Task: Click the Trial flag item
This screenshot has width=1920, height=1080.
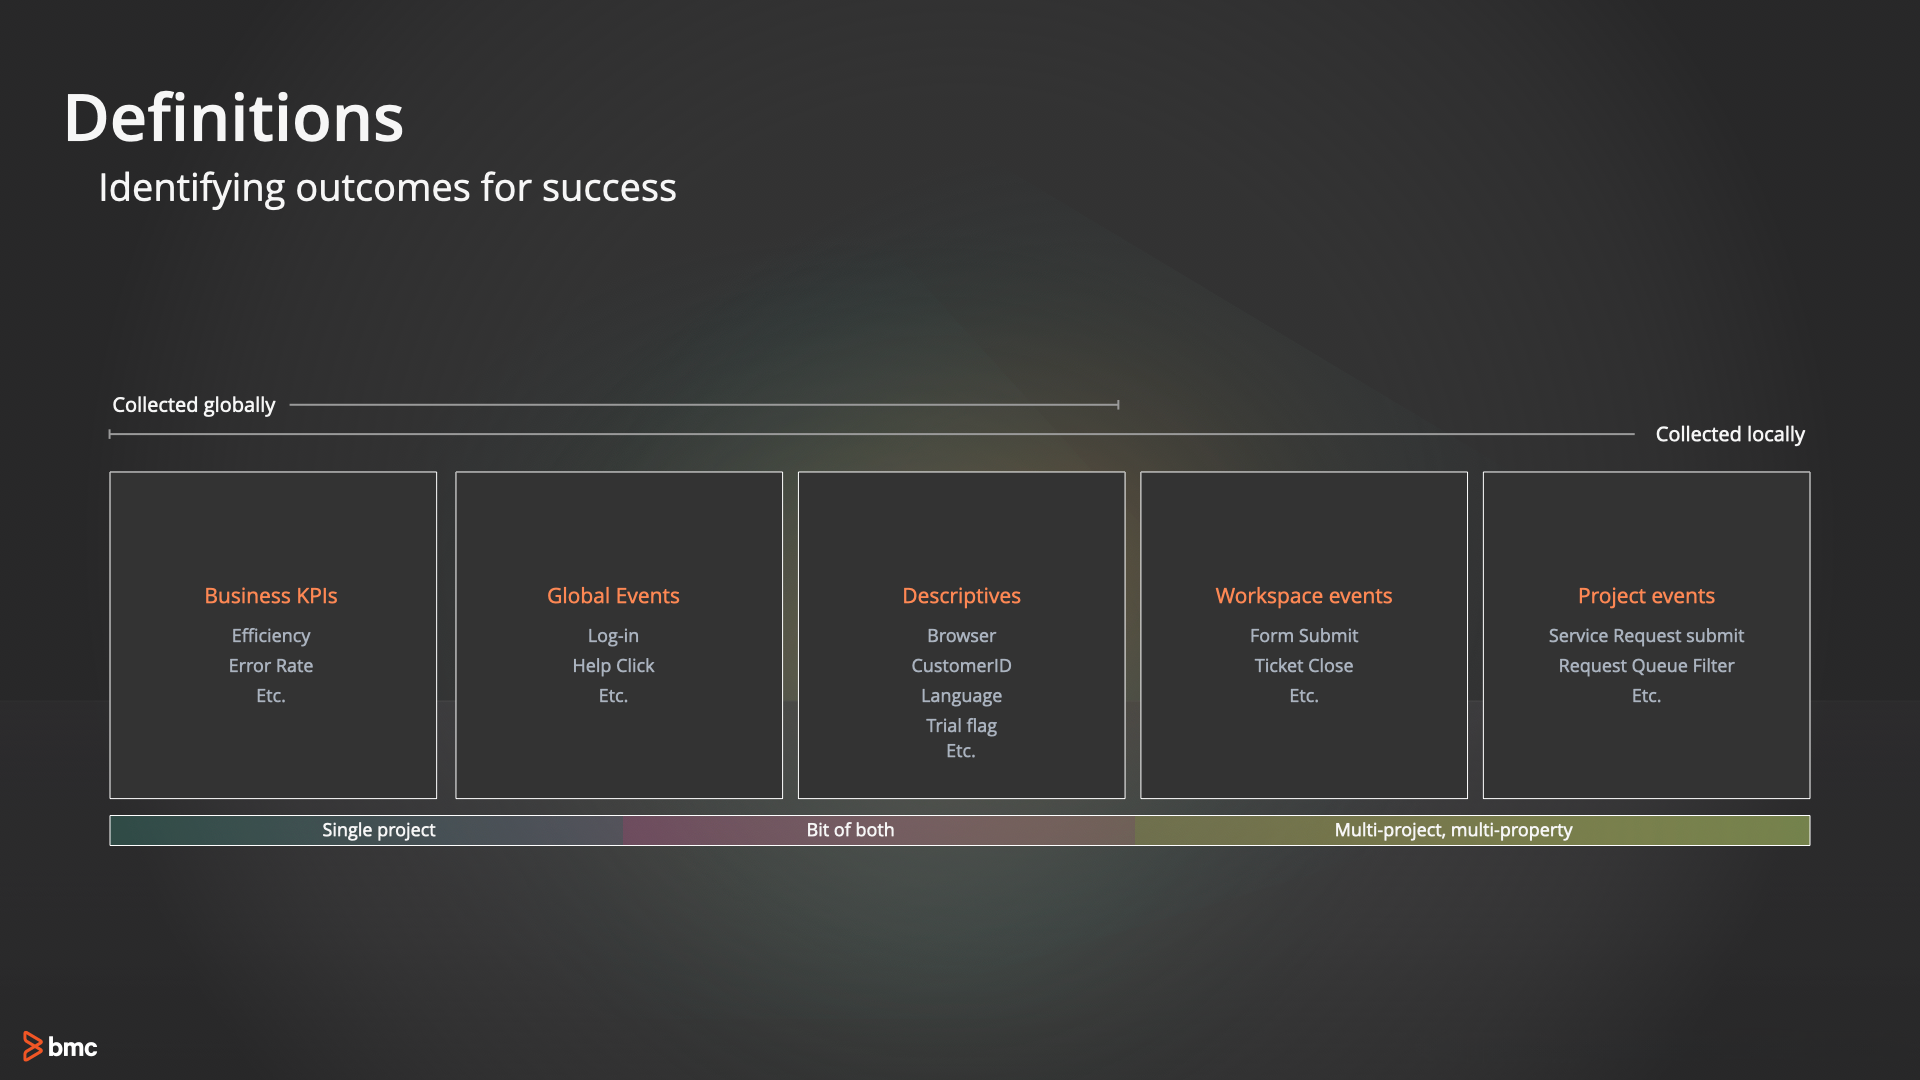Action: 961,726
